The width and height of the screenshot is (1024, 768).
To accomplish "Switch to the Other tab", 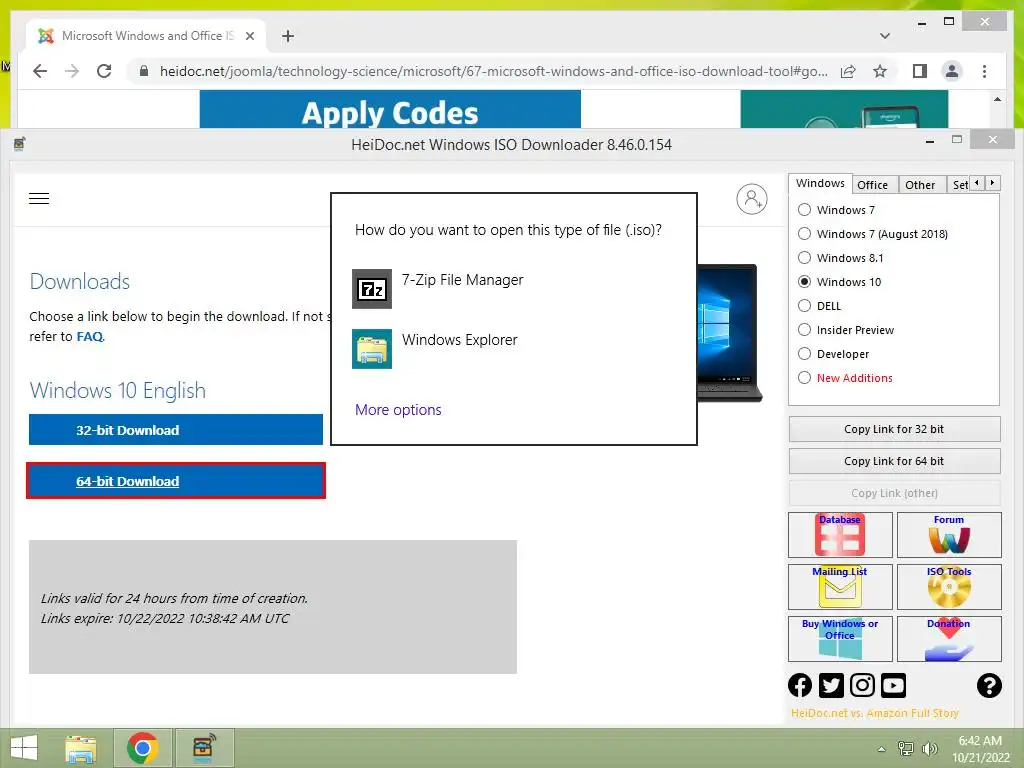I will pyautogui.click(x=920, y=185).
